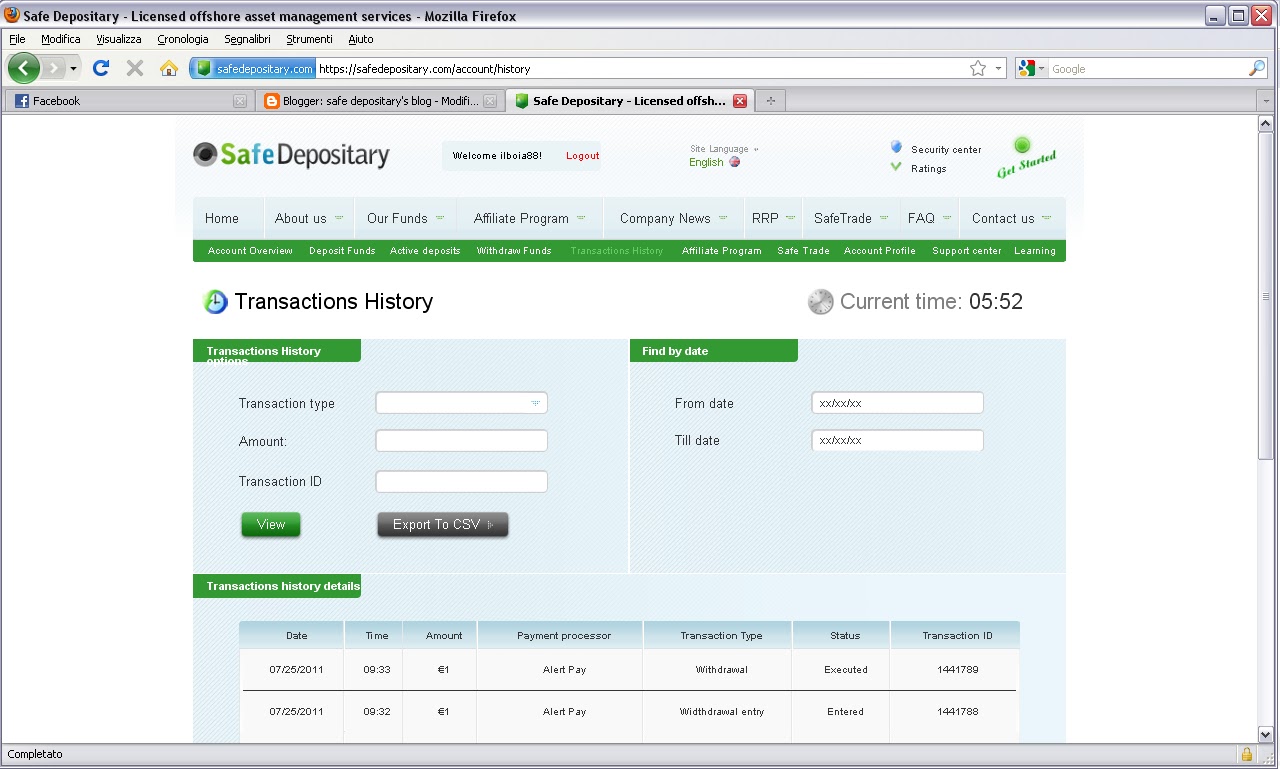Open the Segnalibri menu
Screen dimensions: 1280x769
247,39
